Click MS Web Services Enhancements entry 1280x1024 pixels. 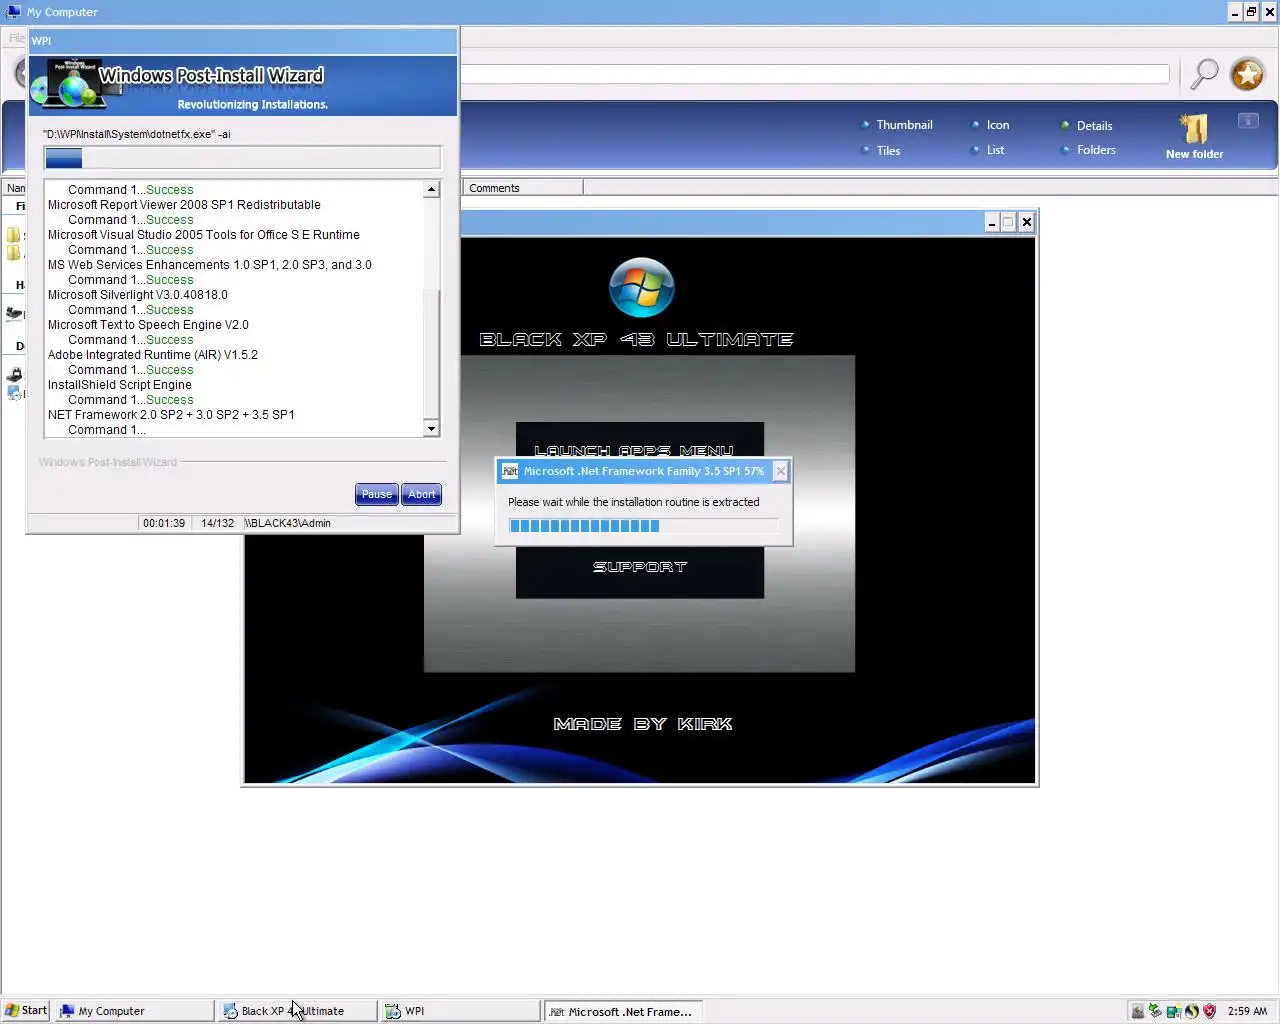pos(210,265)
